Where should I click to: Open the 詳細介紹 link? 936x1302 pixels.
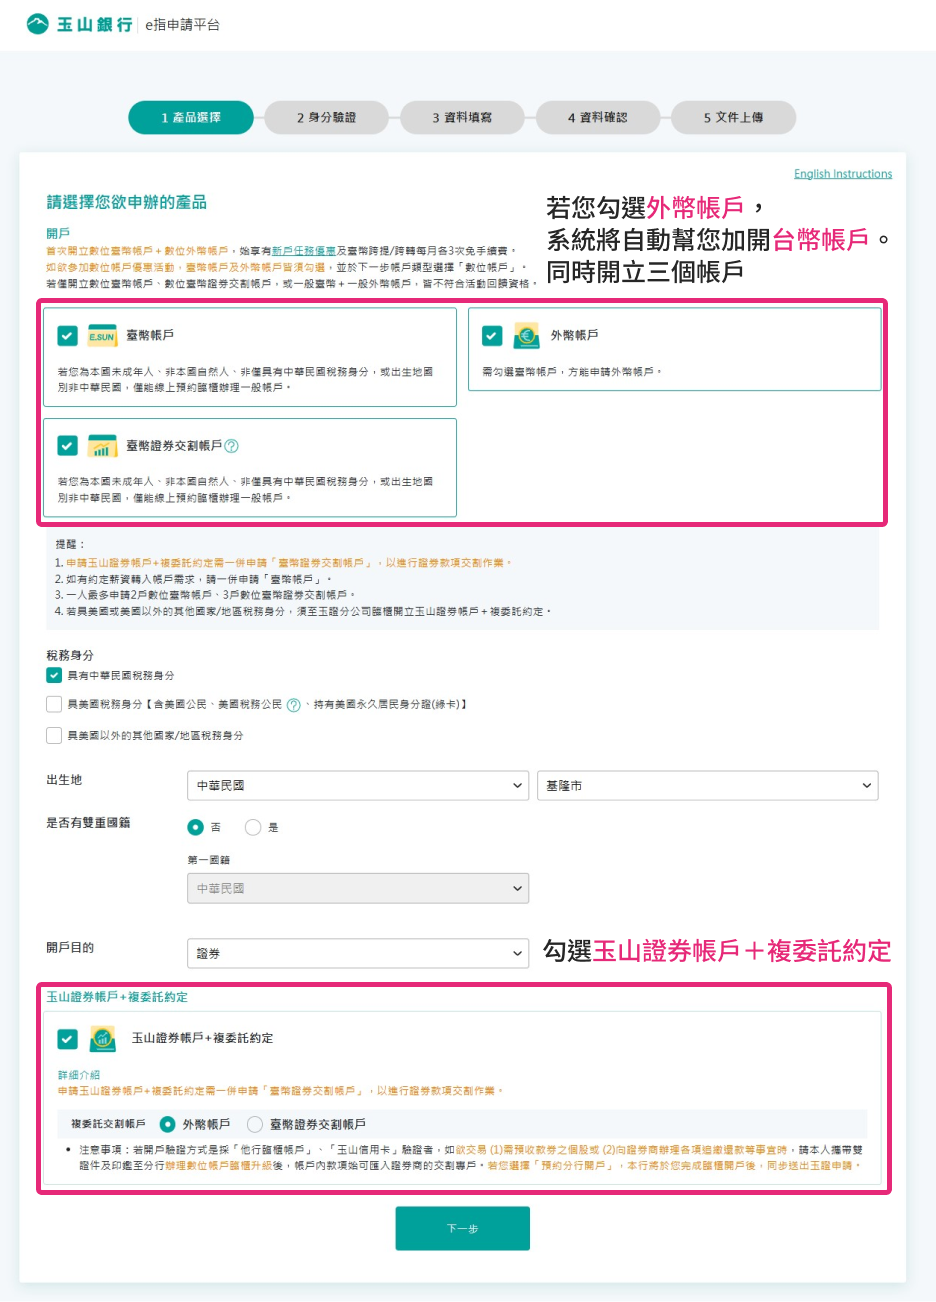pyautogui.click(x=79, y=1075)
